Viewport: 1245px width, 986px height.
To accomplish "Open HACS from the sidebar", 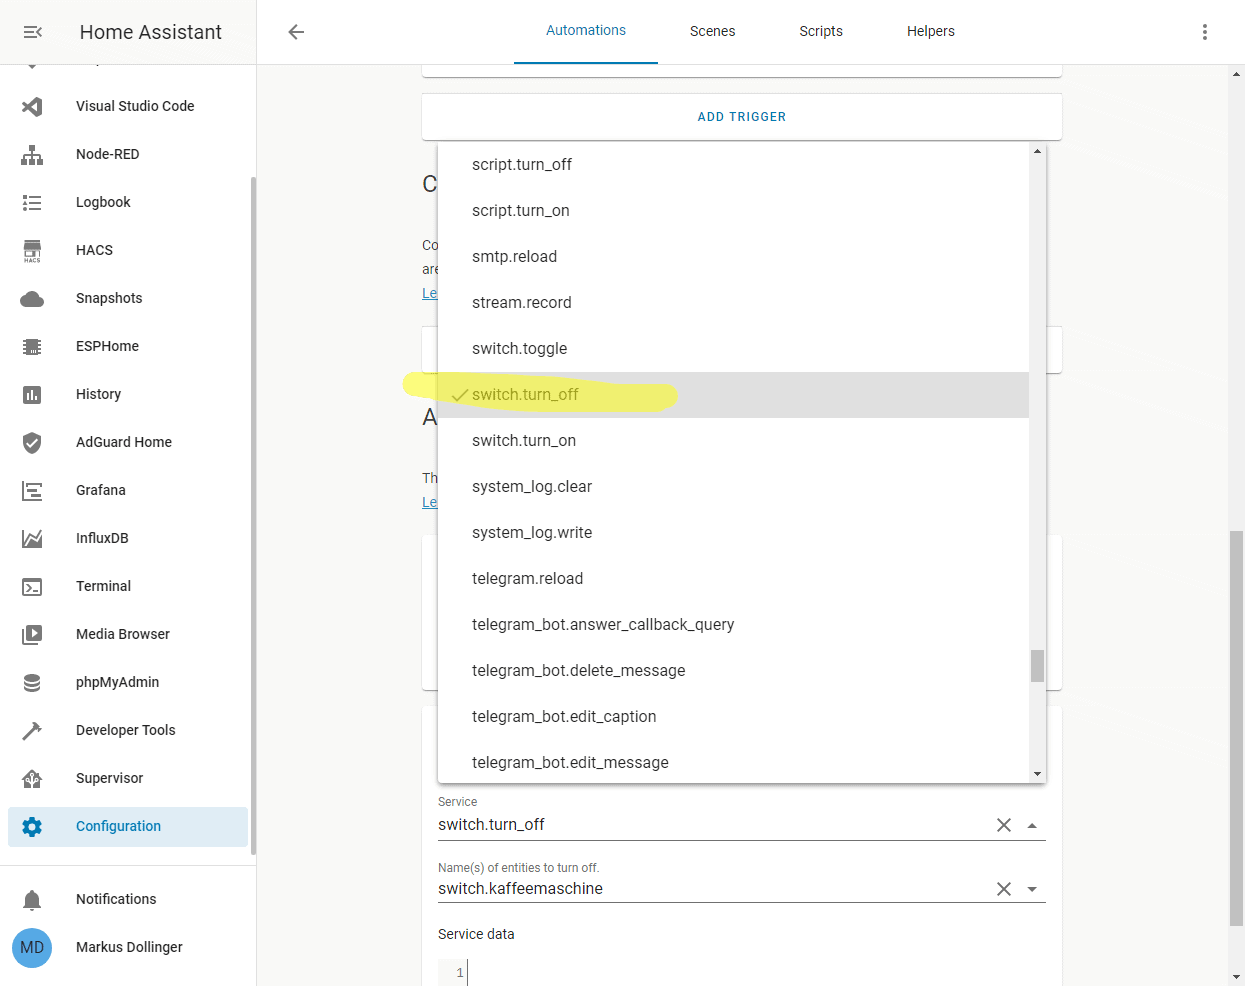I will click(x=33, y=250).
